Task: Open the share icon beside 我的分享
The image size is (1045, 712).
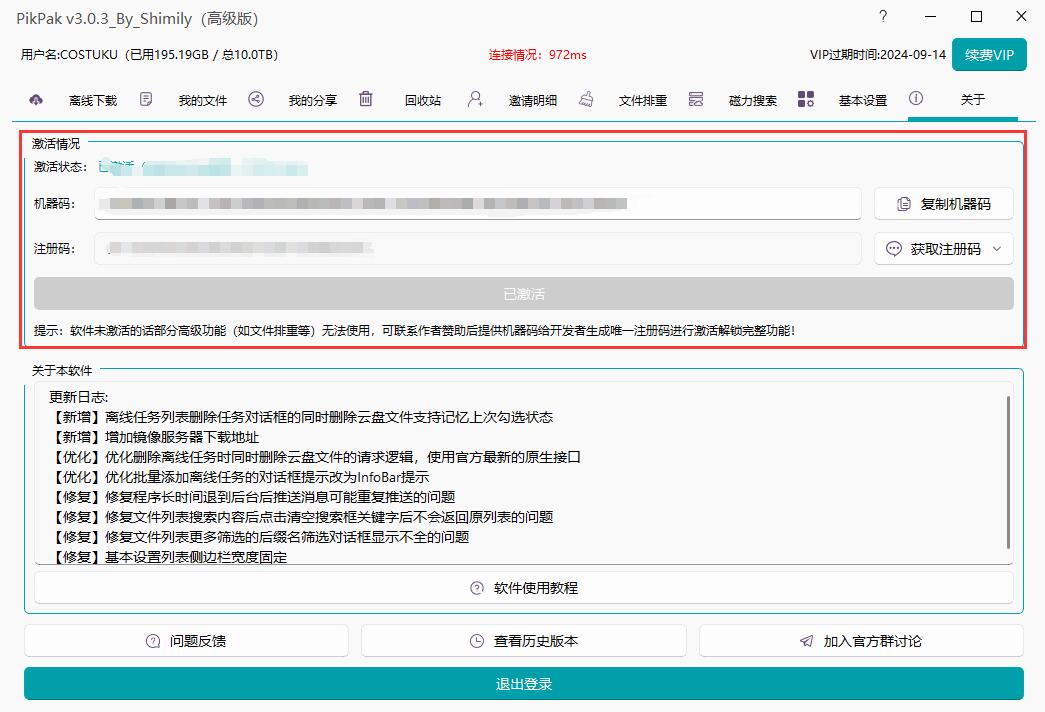Action: click(256, 99)
